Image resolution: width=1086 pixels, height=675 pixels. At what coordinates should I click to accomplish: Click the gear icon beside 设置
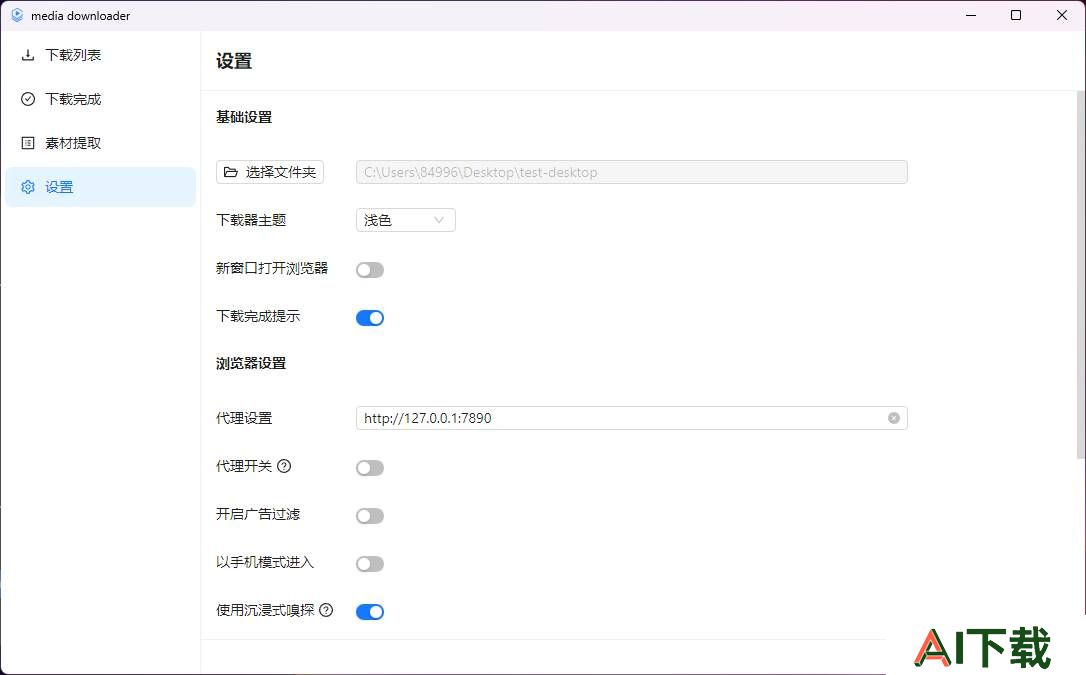click(28, 187)
